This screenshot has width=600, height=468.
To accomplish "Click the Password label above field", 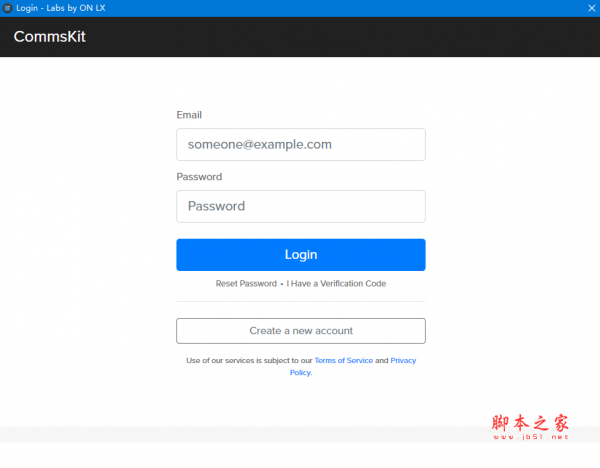I will pos(199,177).
